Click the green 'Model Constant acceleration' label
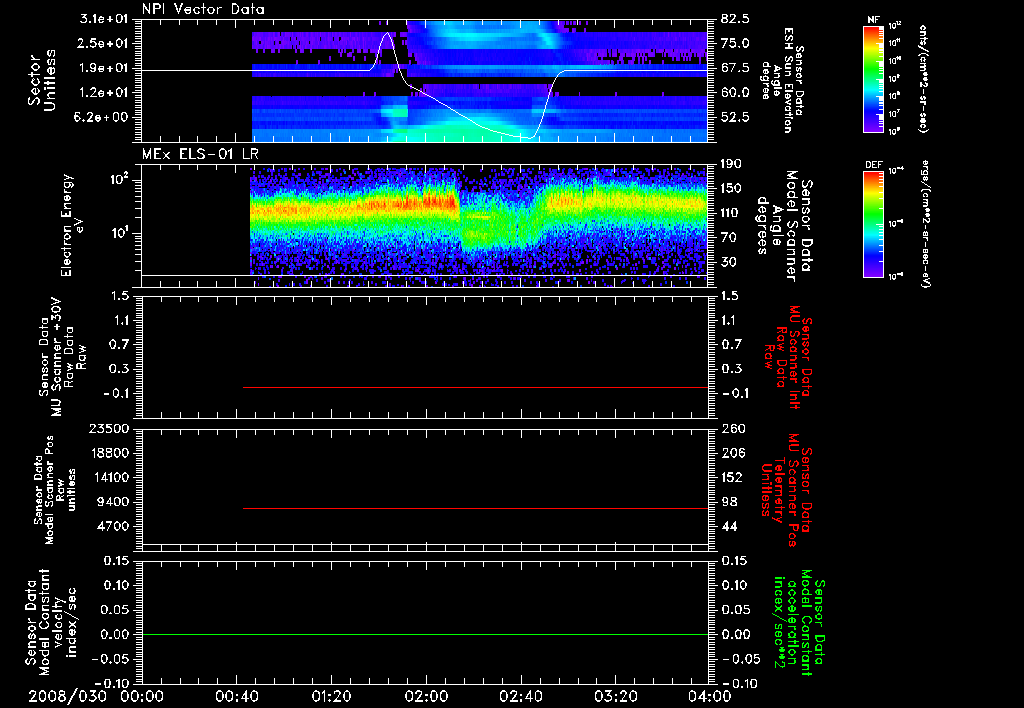The width and height of the screenshot is (1024, 708). click(798, 622)
